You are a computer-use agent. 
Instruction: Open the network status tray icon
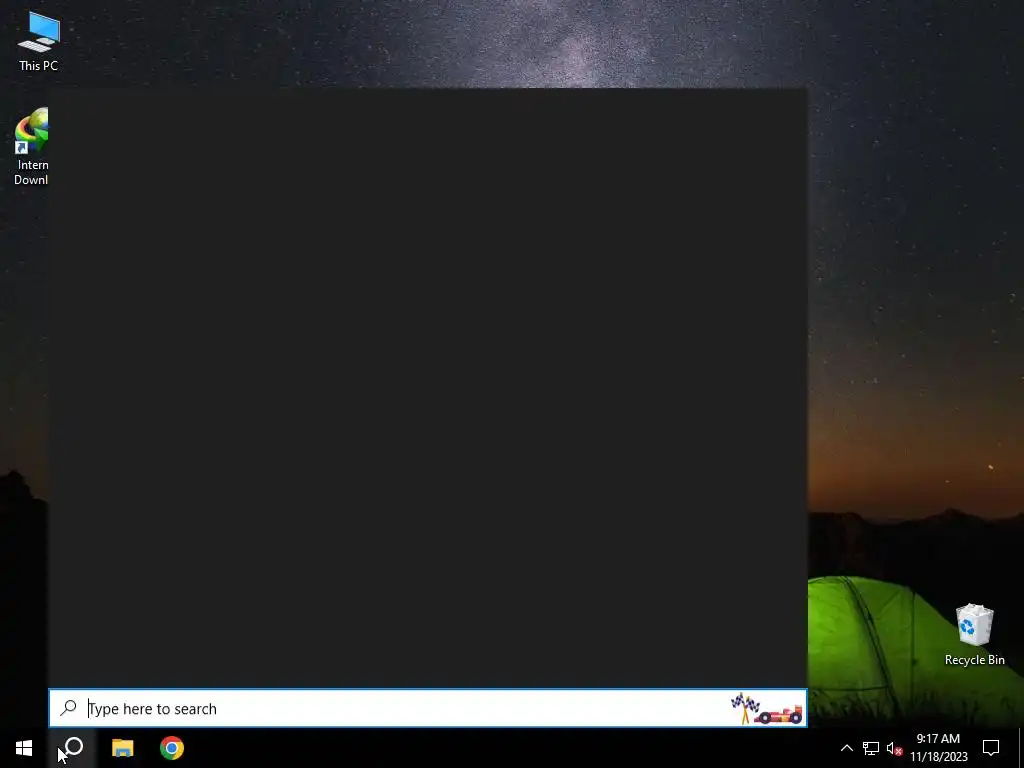point(871,748)
